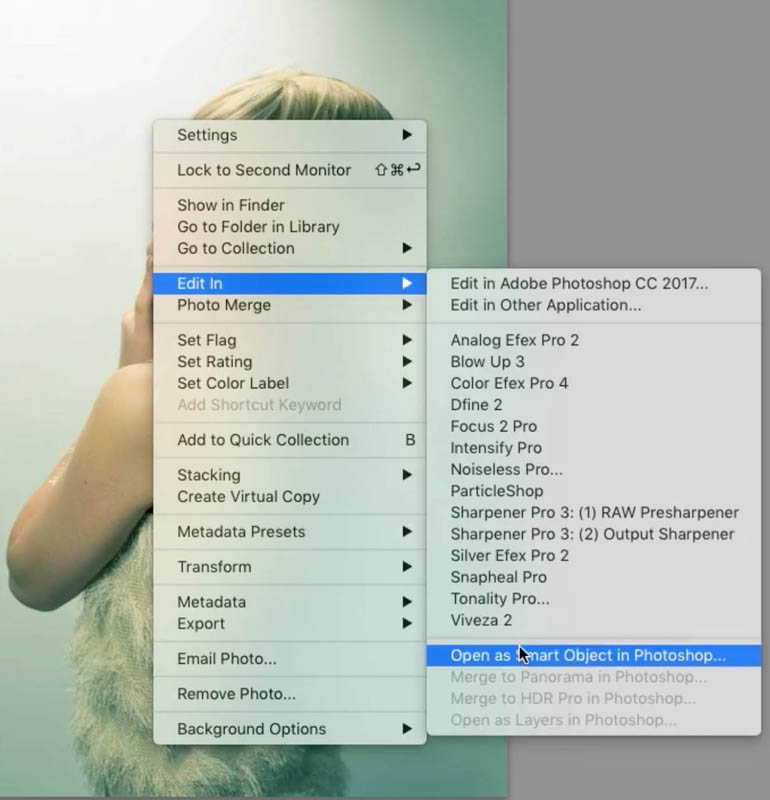Select Tonality Pro...
Viewport: 770px width, 800px height.
tap(593, 598)
